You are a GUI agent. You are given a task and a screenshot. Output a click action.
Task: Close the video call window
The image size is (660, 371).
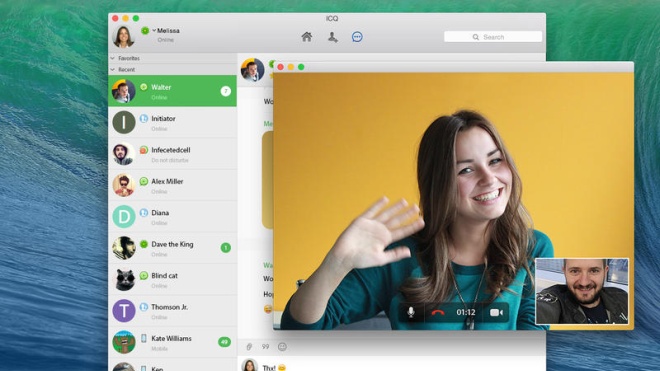click(280, 67)
